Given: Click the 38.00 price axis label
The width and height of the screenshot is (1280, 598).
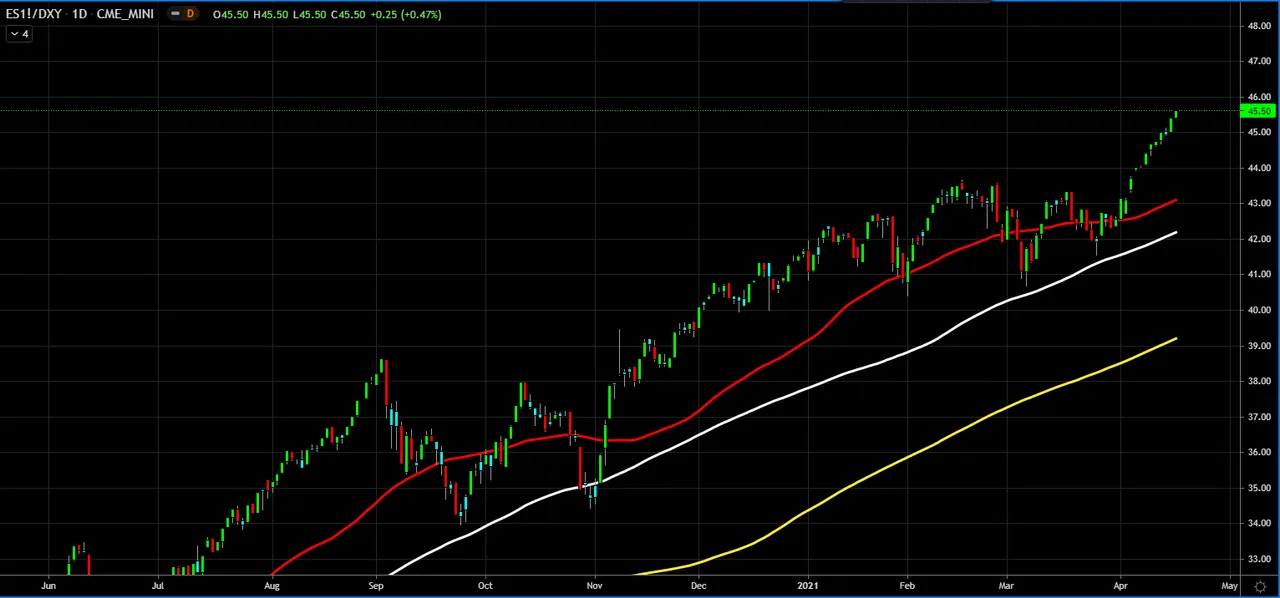Looking at the screenshot, I should 1259,381.
